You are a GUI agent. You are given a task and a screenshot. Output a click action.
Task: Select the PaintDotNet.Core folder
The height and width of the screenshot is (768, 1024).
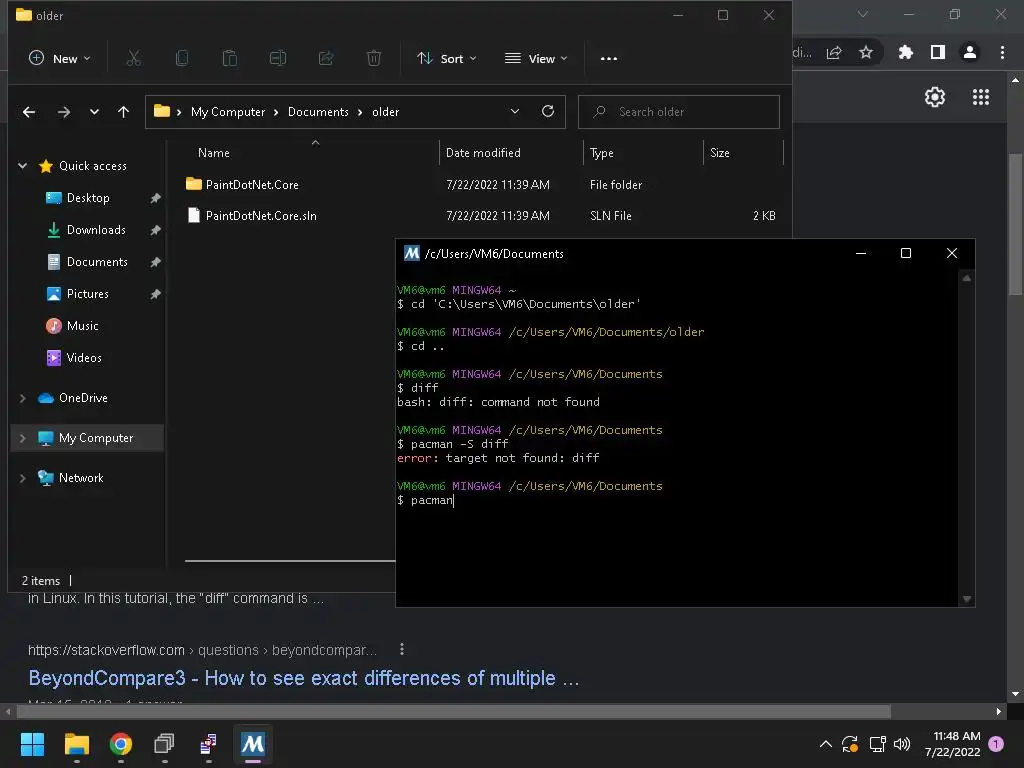(252, 185)
